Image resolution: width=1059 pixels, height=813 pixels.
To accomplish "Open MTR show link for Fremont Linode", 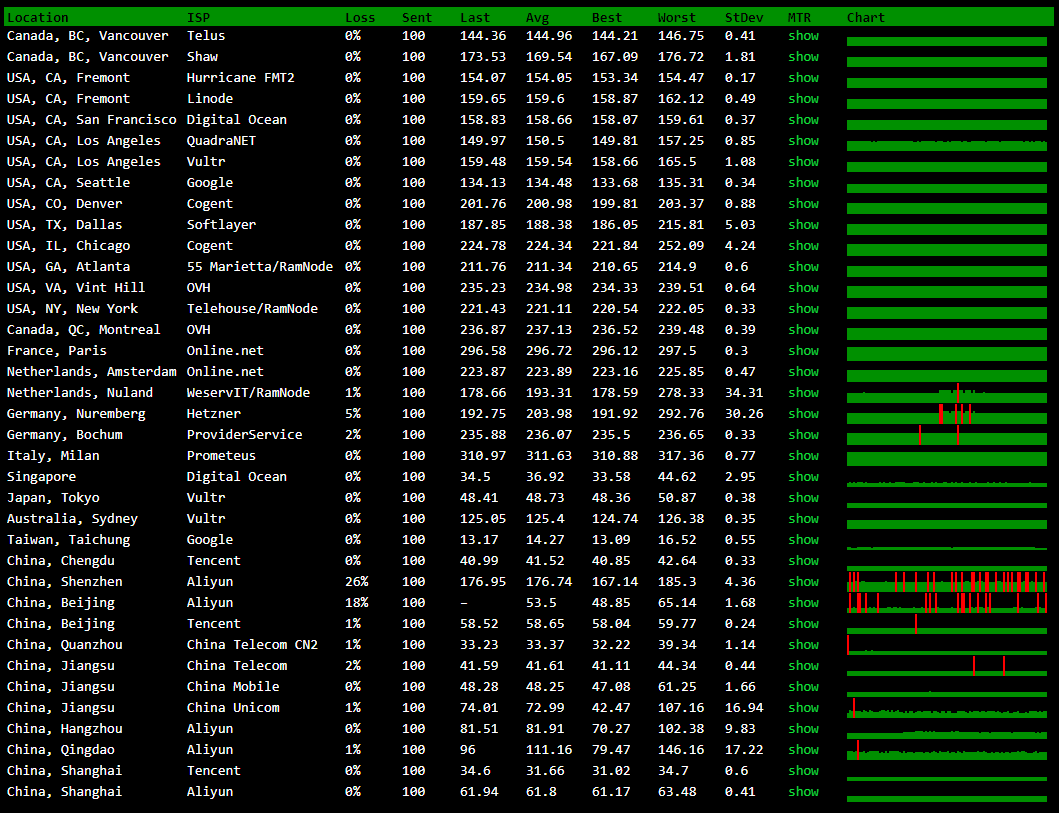I will 803,99.
